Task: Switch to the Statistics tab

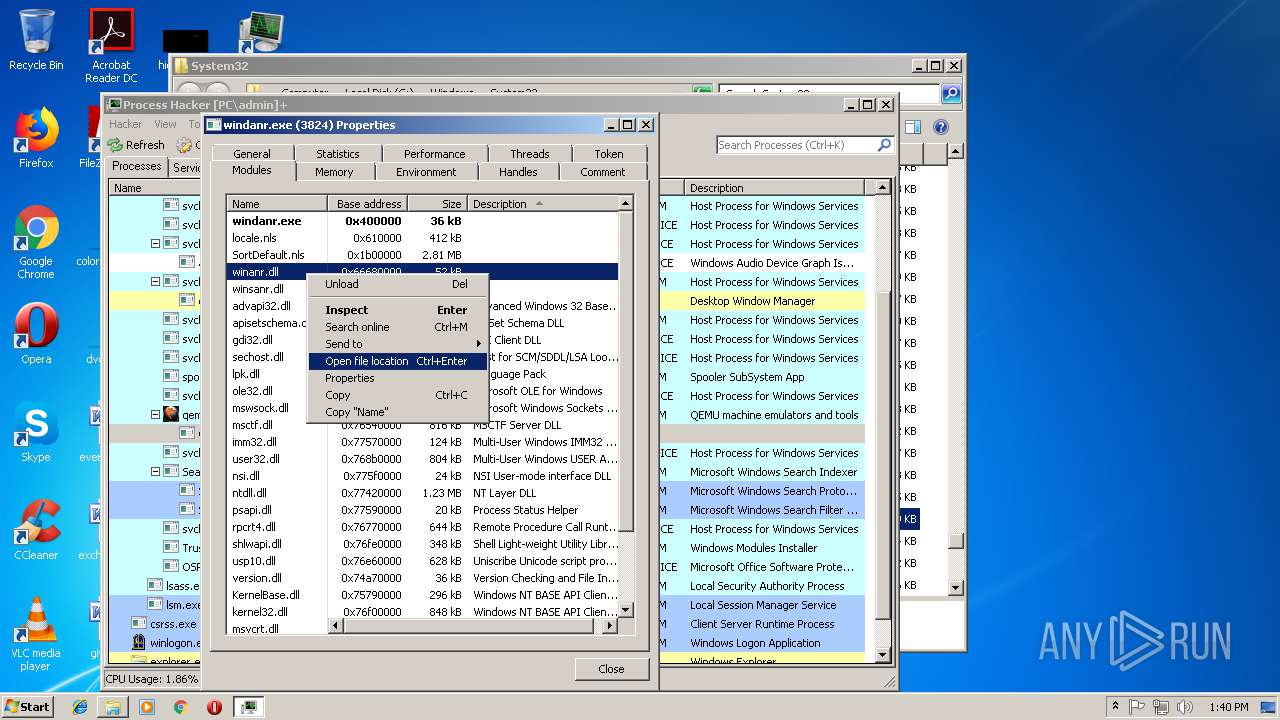Action: point(338,154)
